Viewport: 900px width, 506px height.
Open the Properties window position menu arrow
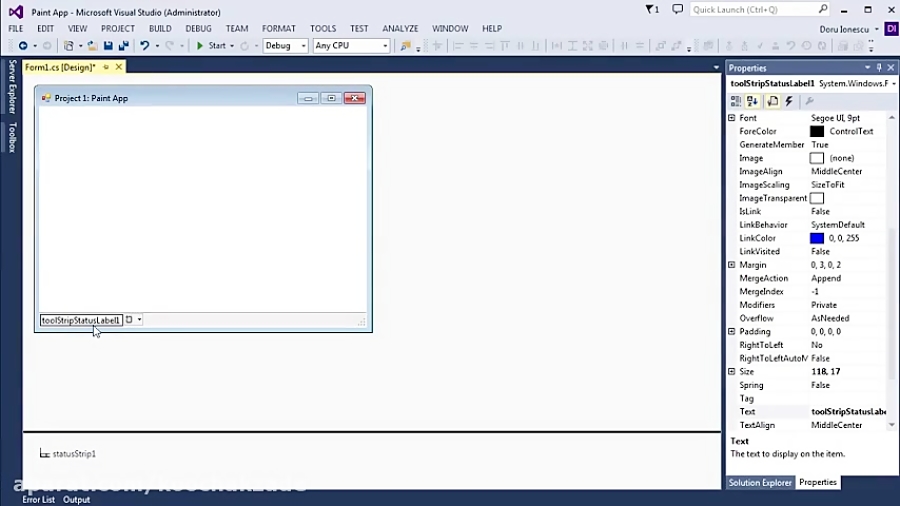[867, 68]
